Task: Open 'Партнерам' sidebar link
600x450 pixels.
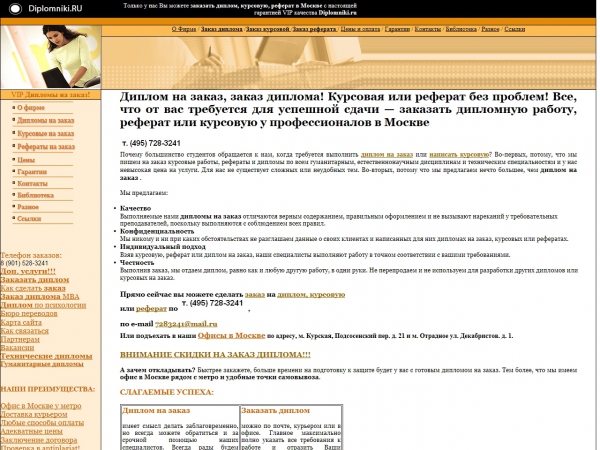Action: coord(20,339)
